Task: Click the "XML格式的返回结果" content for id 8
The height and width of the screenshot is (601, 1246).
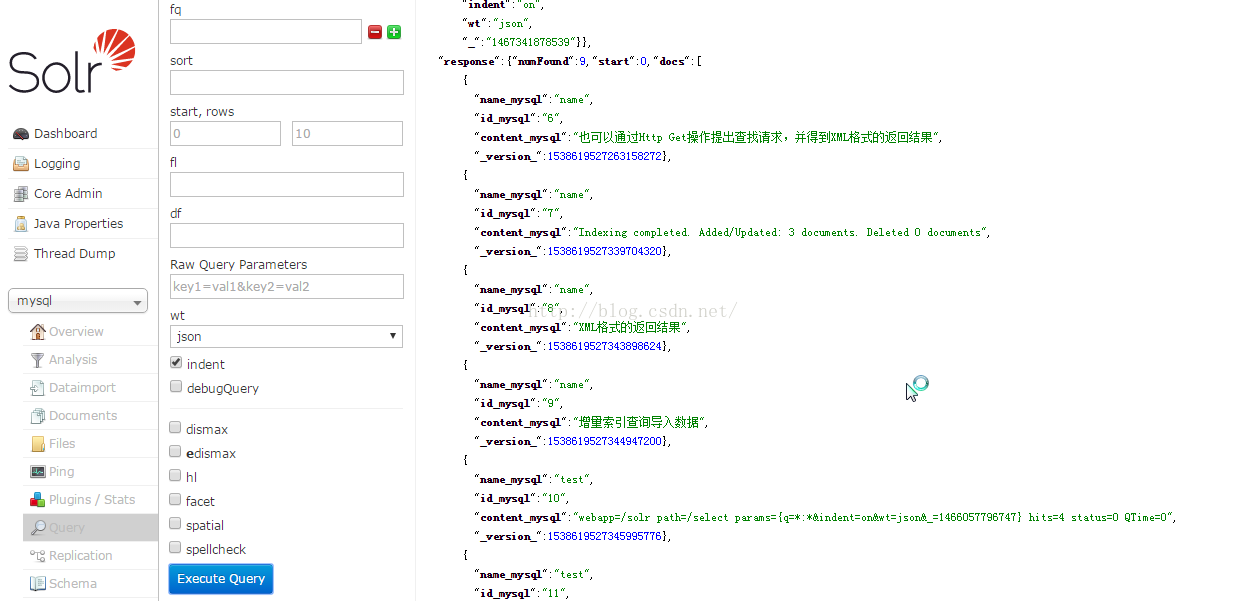Action: 629,328
